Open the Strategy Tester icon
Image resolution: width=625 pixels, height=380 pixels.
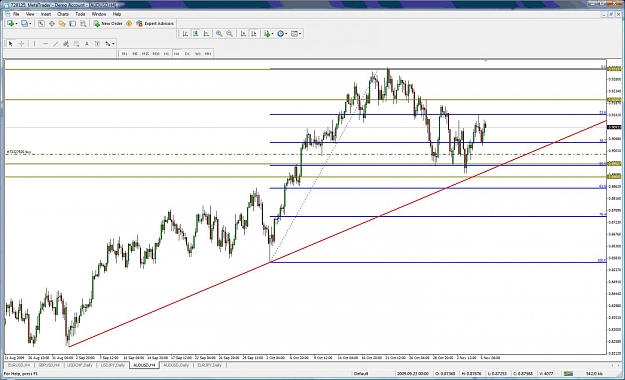click(83, 24)
